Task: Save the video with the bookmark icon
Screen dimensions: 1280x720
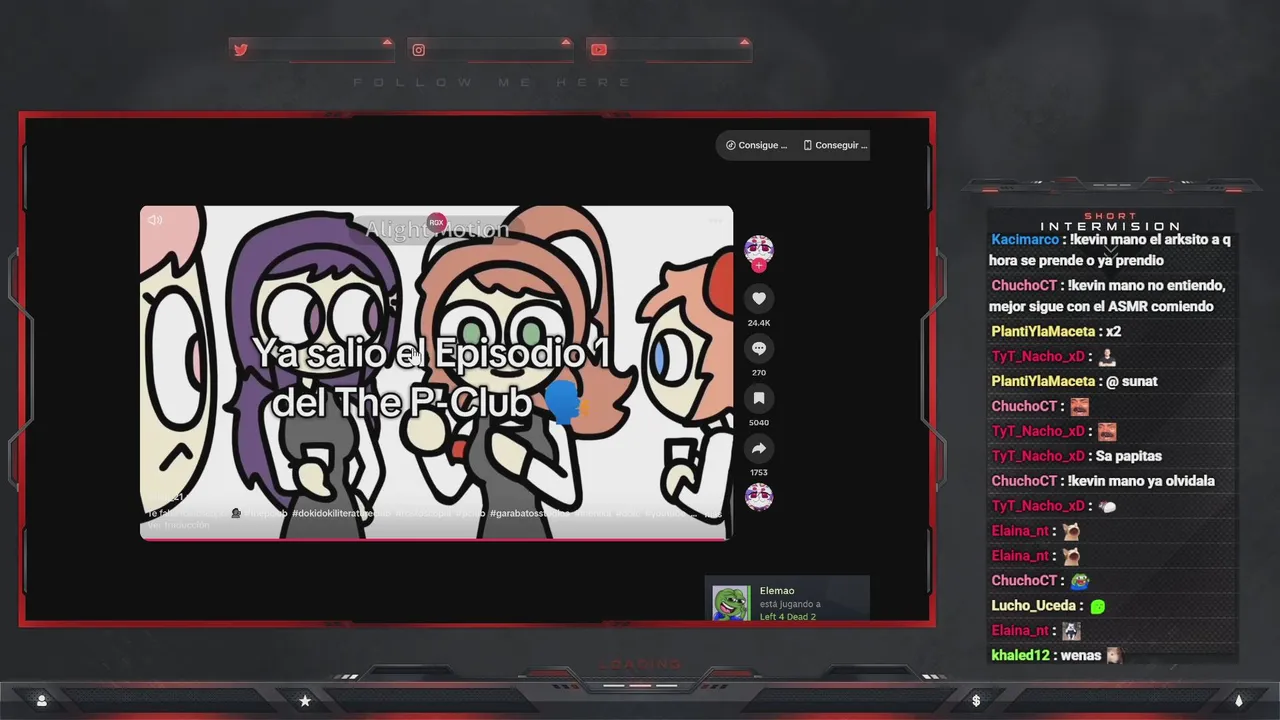Action: [759, 398]
